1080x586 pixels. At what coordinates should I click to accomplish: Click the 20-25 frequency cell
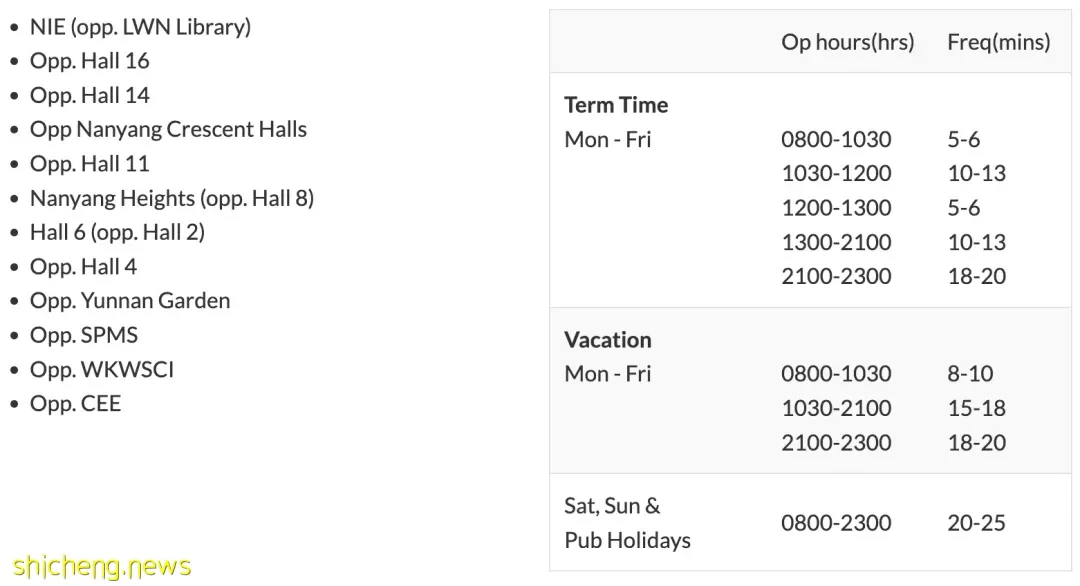click(x=976, y=523)
